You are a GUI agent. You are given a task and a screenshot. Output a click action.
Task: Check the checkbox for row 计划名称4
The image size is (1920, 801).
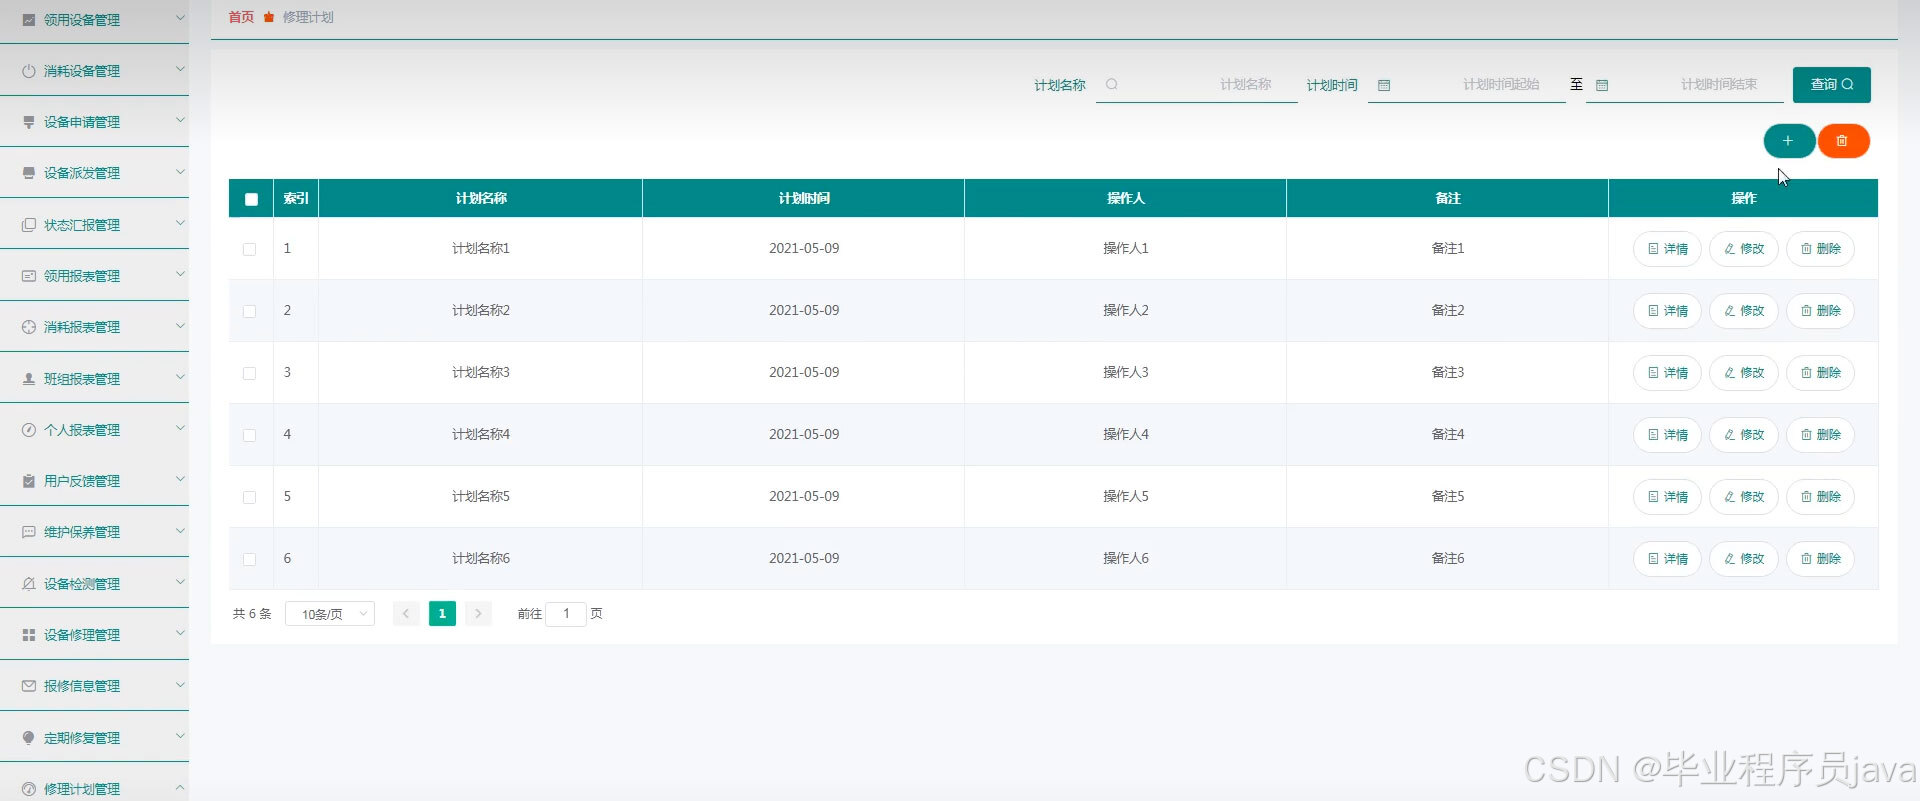249,435
